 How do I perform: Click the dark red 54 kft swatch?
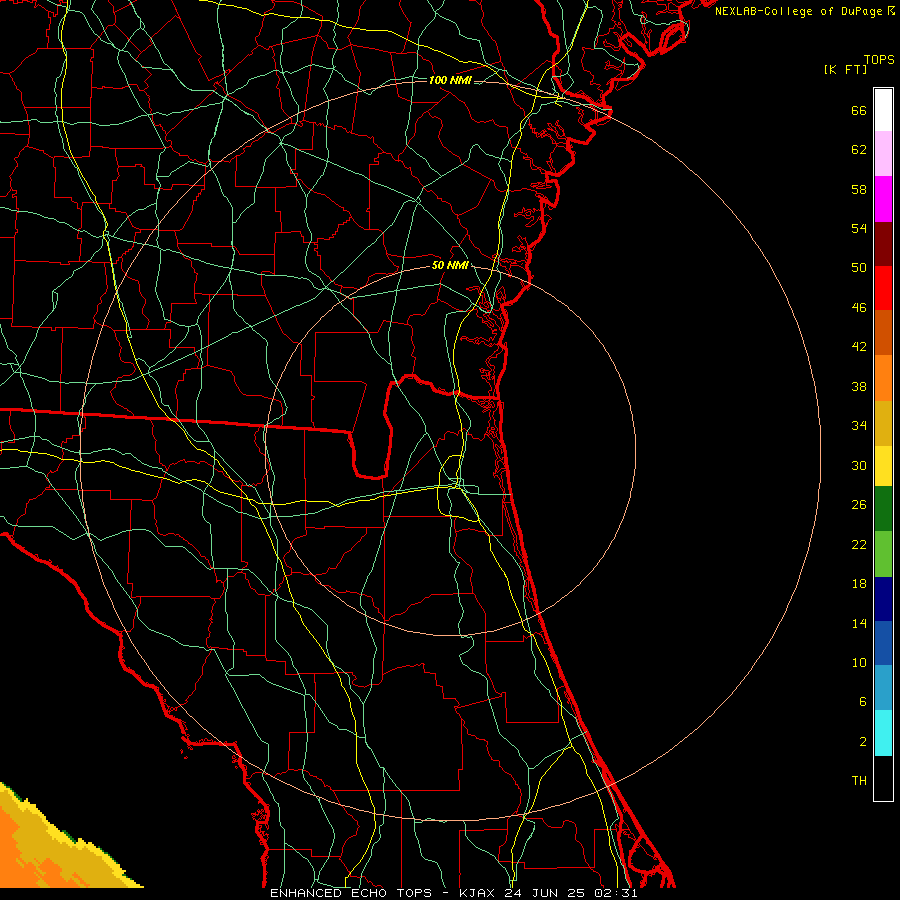(883, 243)
